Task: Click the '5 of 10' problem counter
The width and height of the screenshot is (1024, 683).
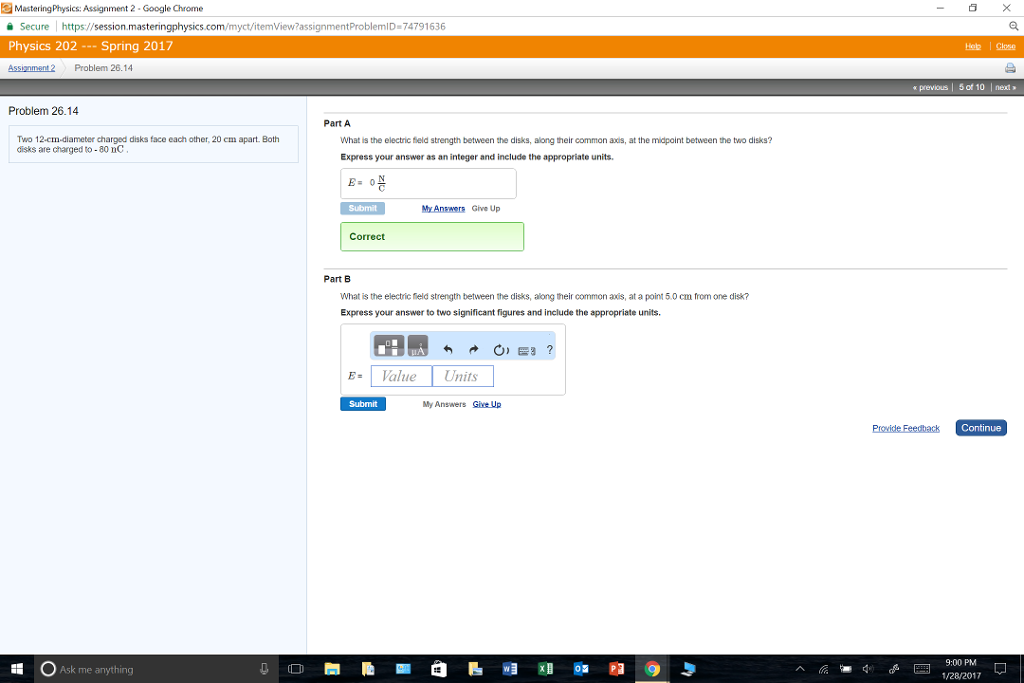Action: [971, 87]
